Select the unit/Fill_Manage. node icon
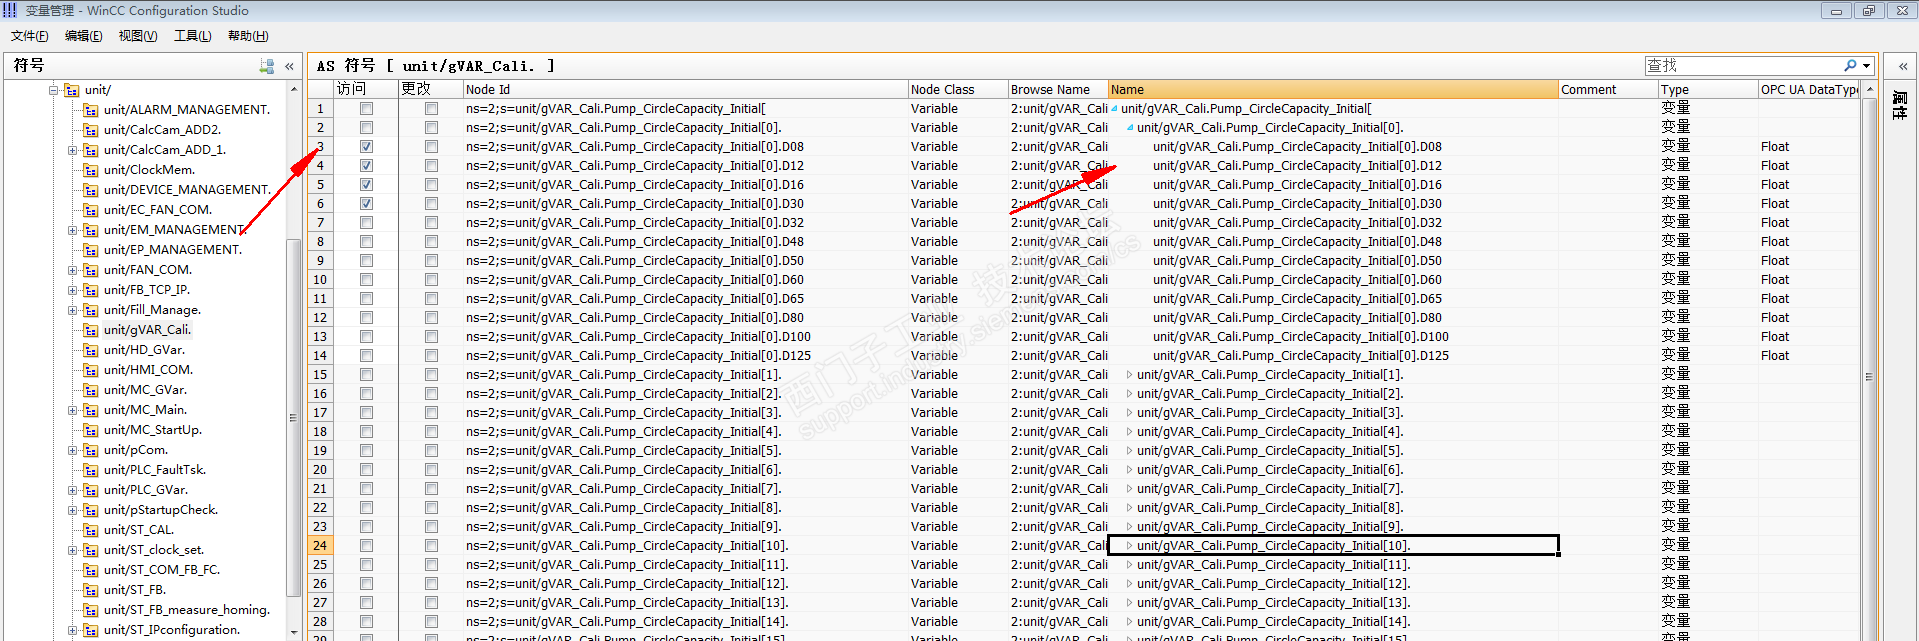The image size is (1919, 641). 91,310
